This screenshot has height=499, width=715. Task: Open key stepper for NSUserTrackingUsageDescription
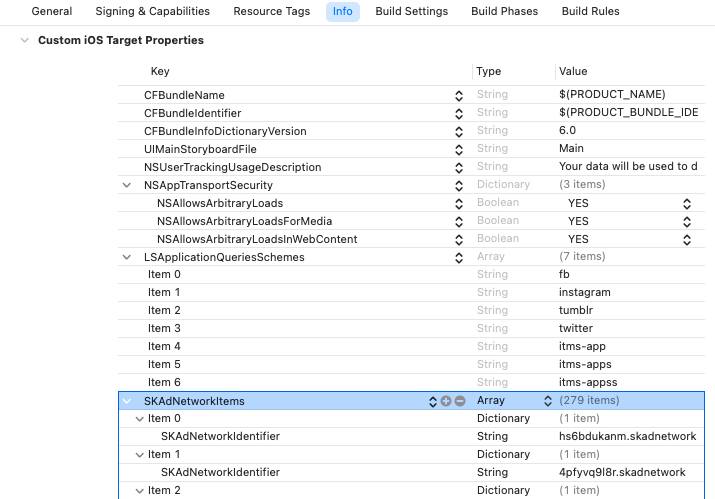[x=459, y=167]
